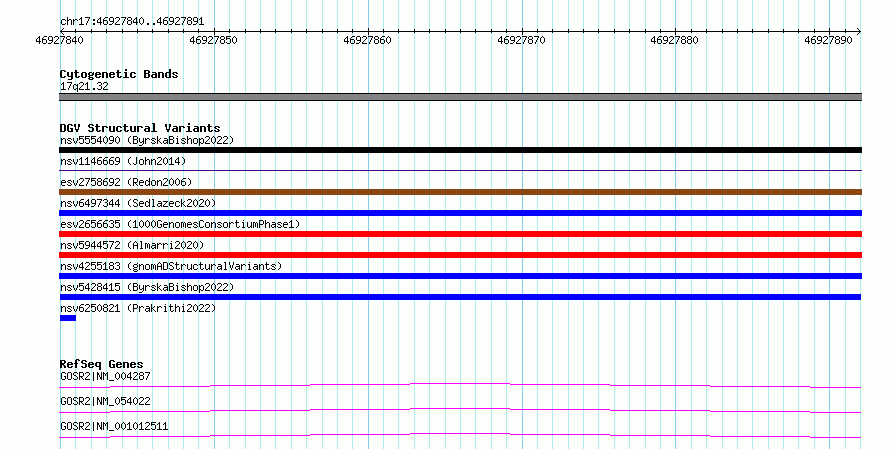Image resolution: width=890 pixels, height=449 pixels.
Task: Click the chr17:46927840..46927891 region label
Action: [x=132, y=21]
